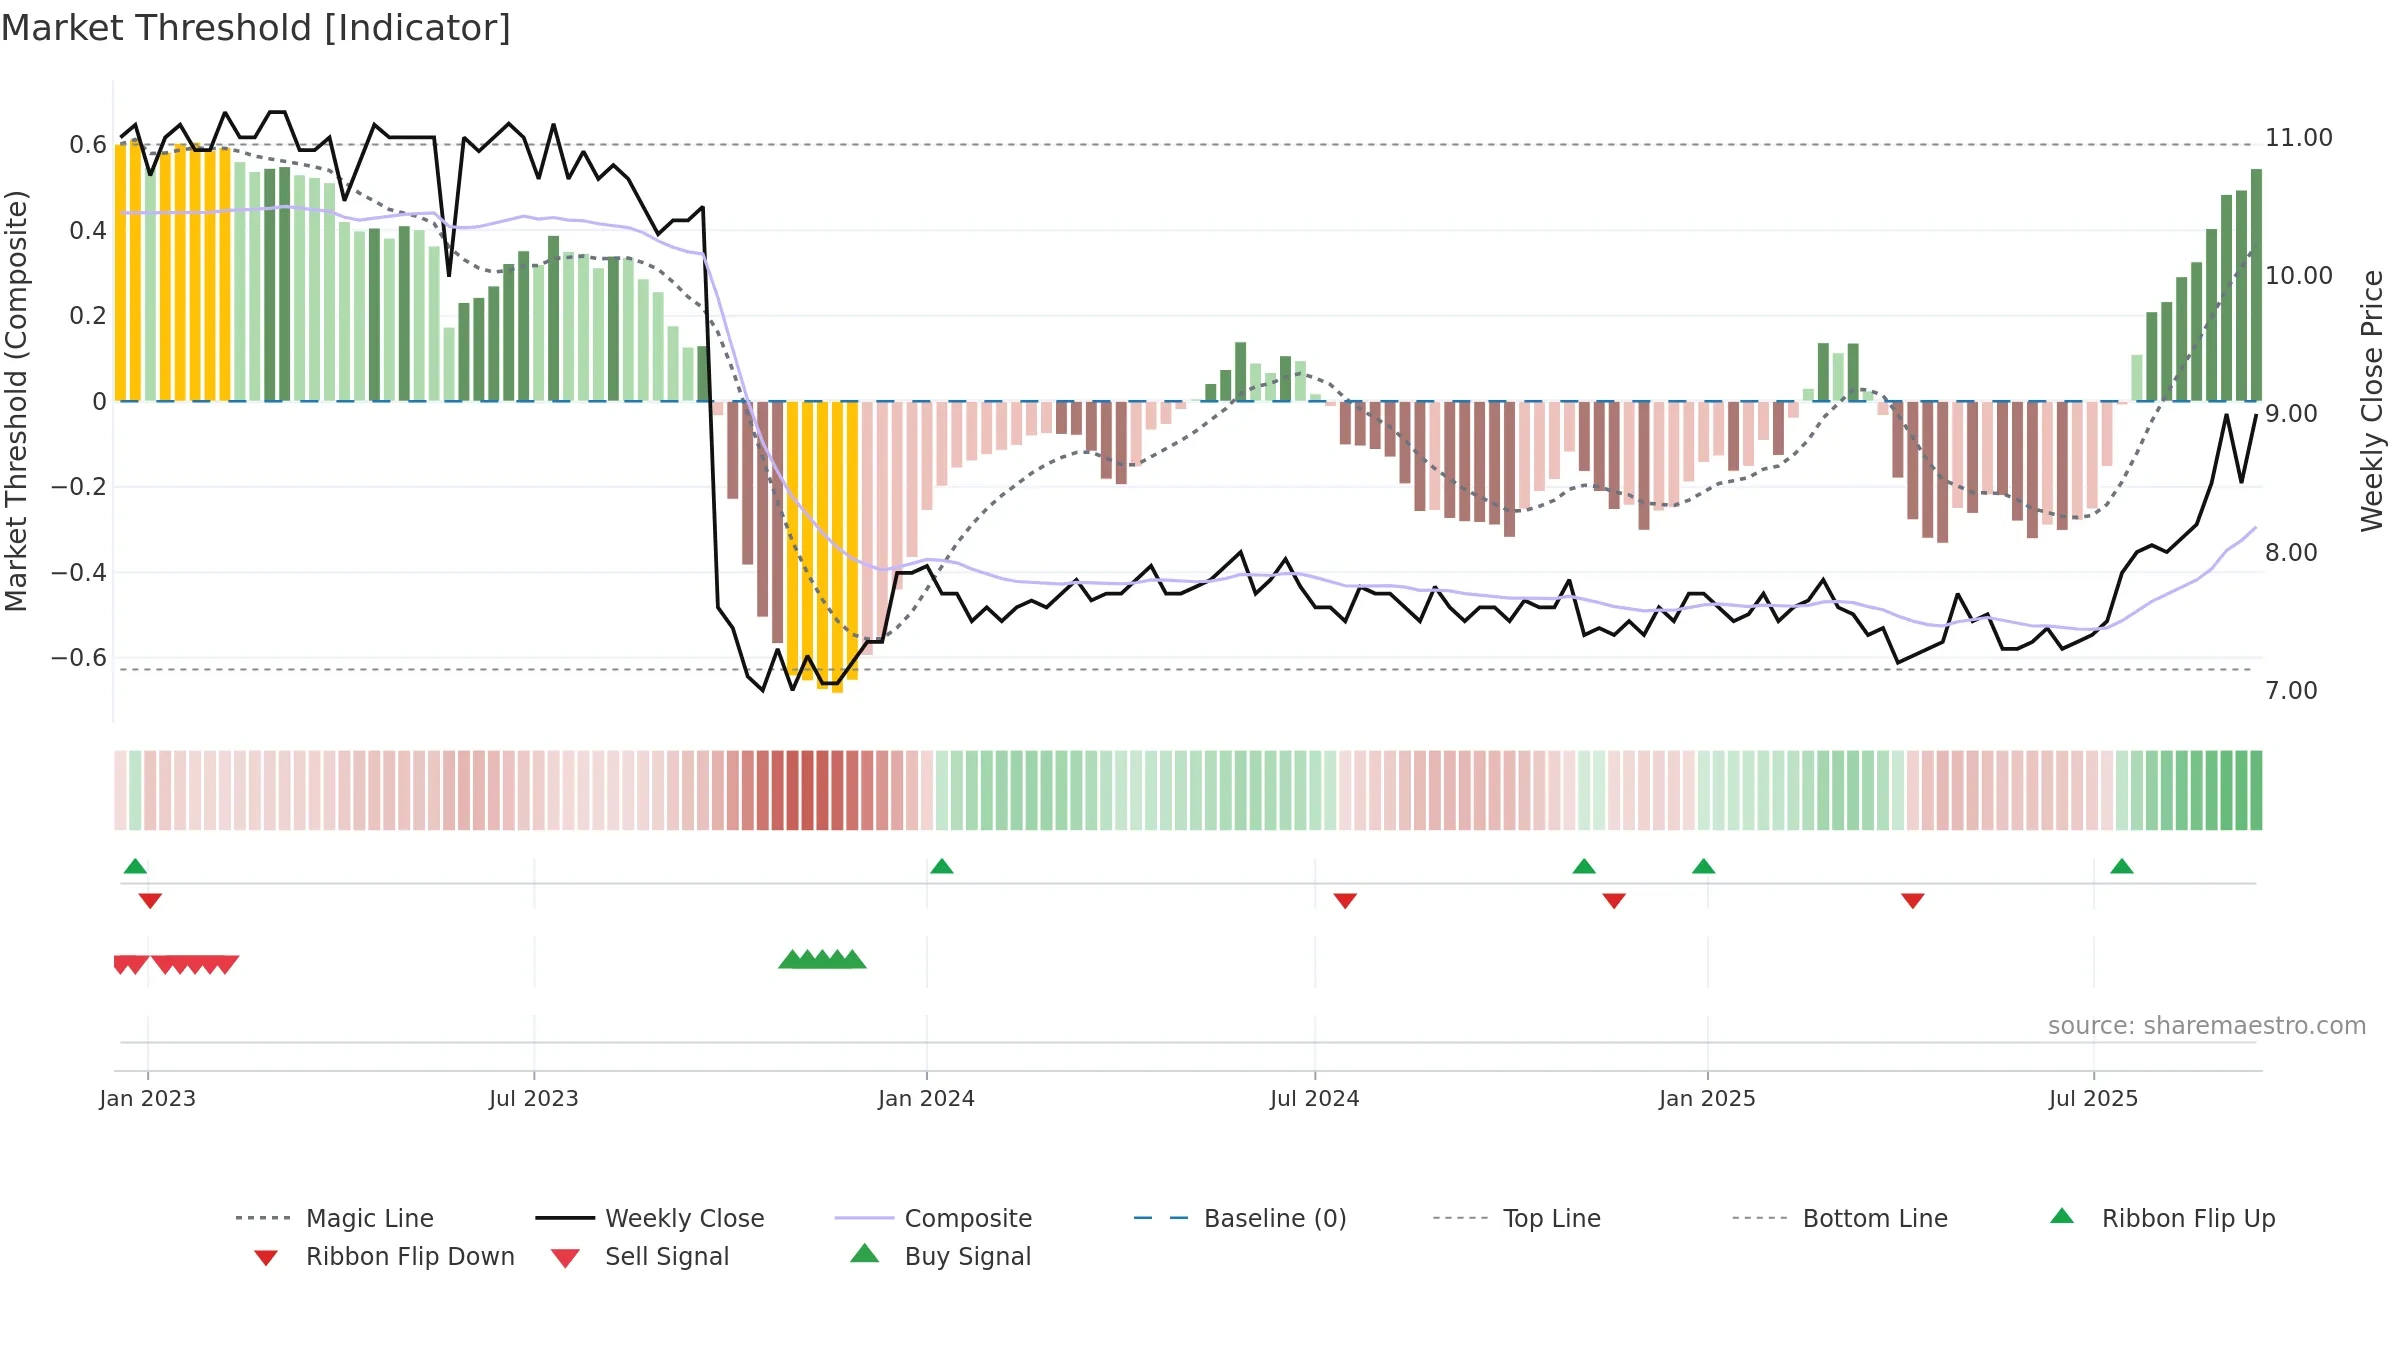This screenshot has width=2400, height=1350.
Task: Click the green Ribbon Flip Up legend triangle
Action: (2062, 1216)
